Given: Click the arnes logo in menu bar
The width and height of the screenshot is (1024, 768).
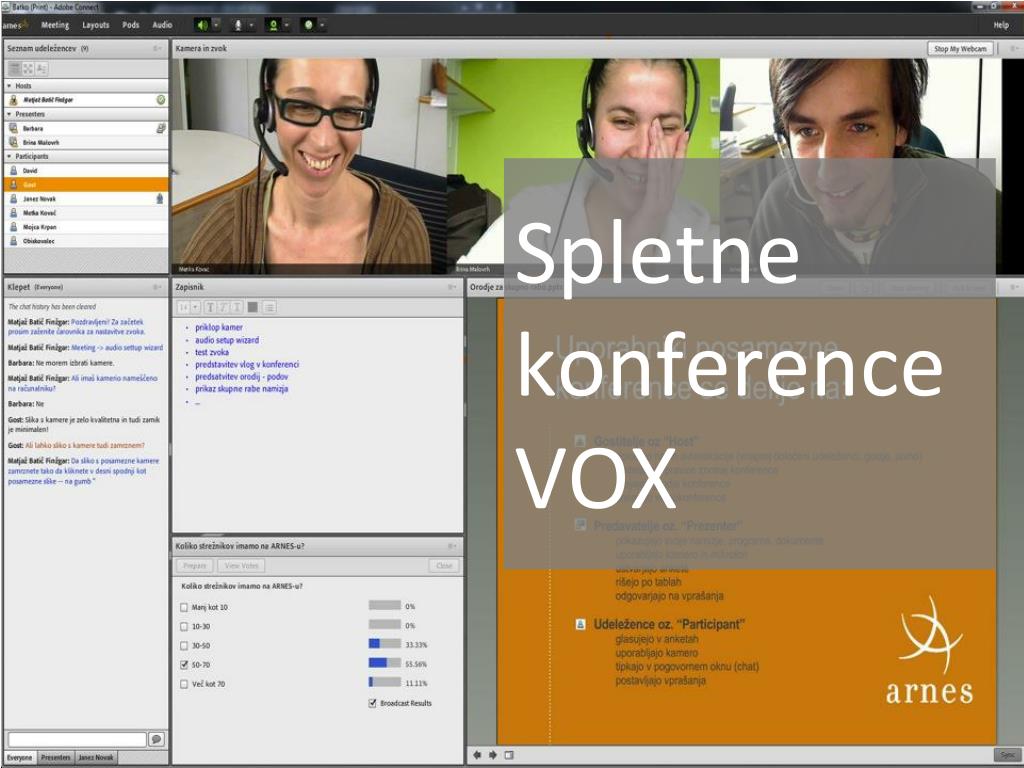Looking at the screenshot, I should [x=14, y=25].
